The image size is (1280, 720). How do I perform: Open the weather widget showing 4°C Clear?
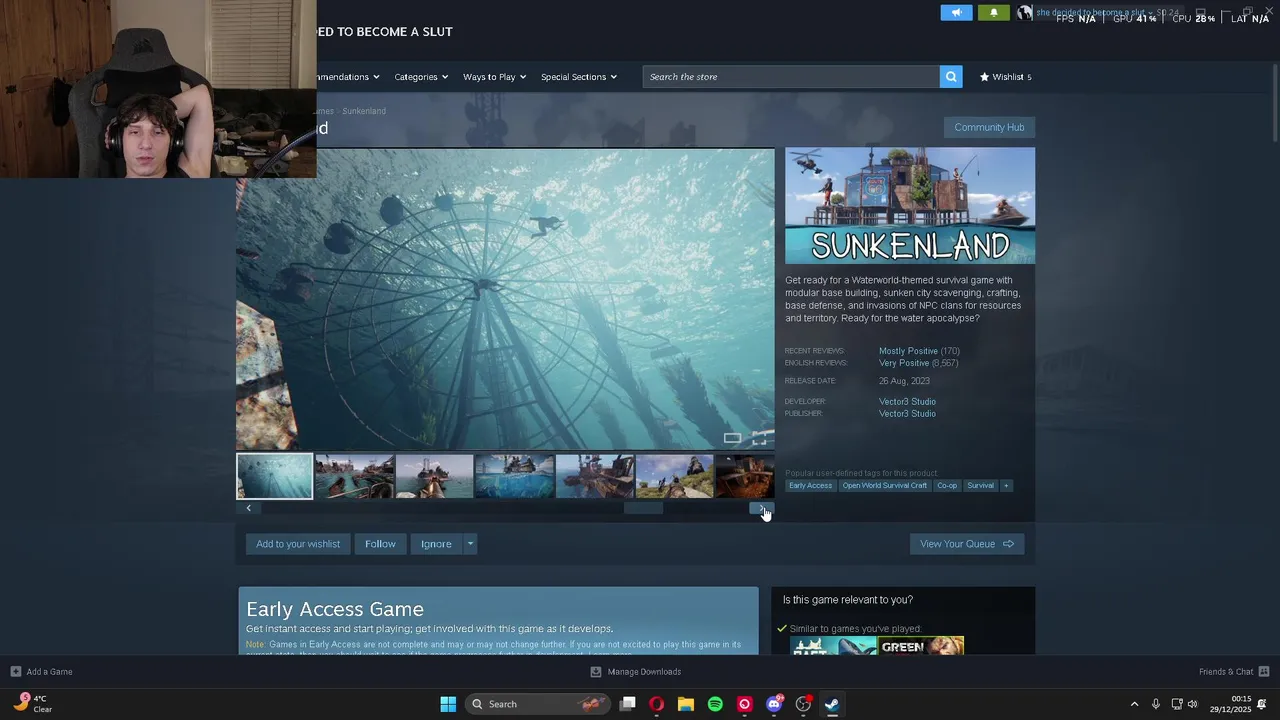tap(33, 704)
